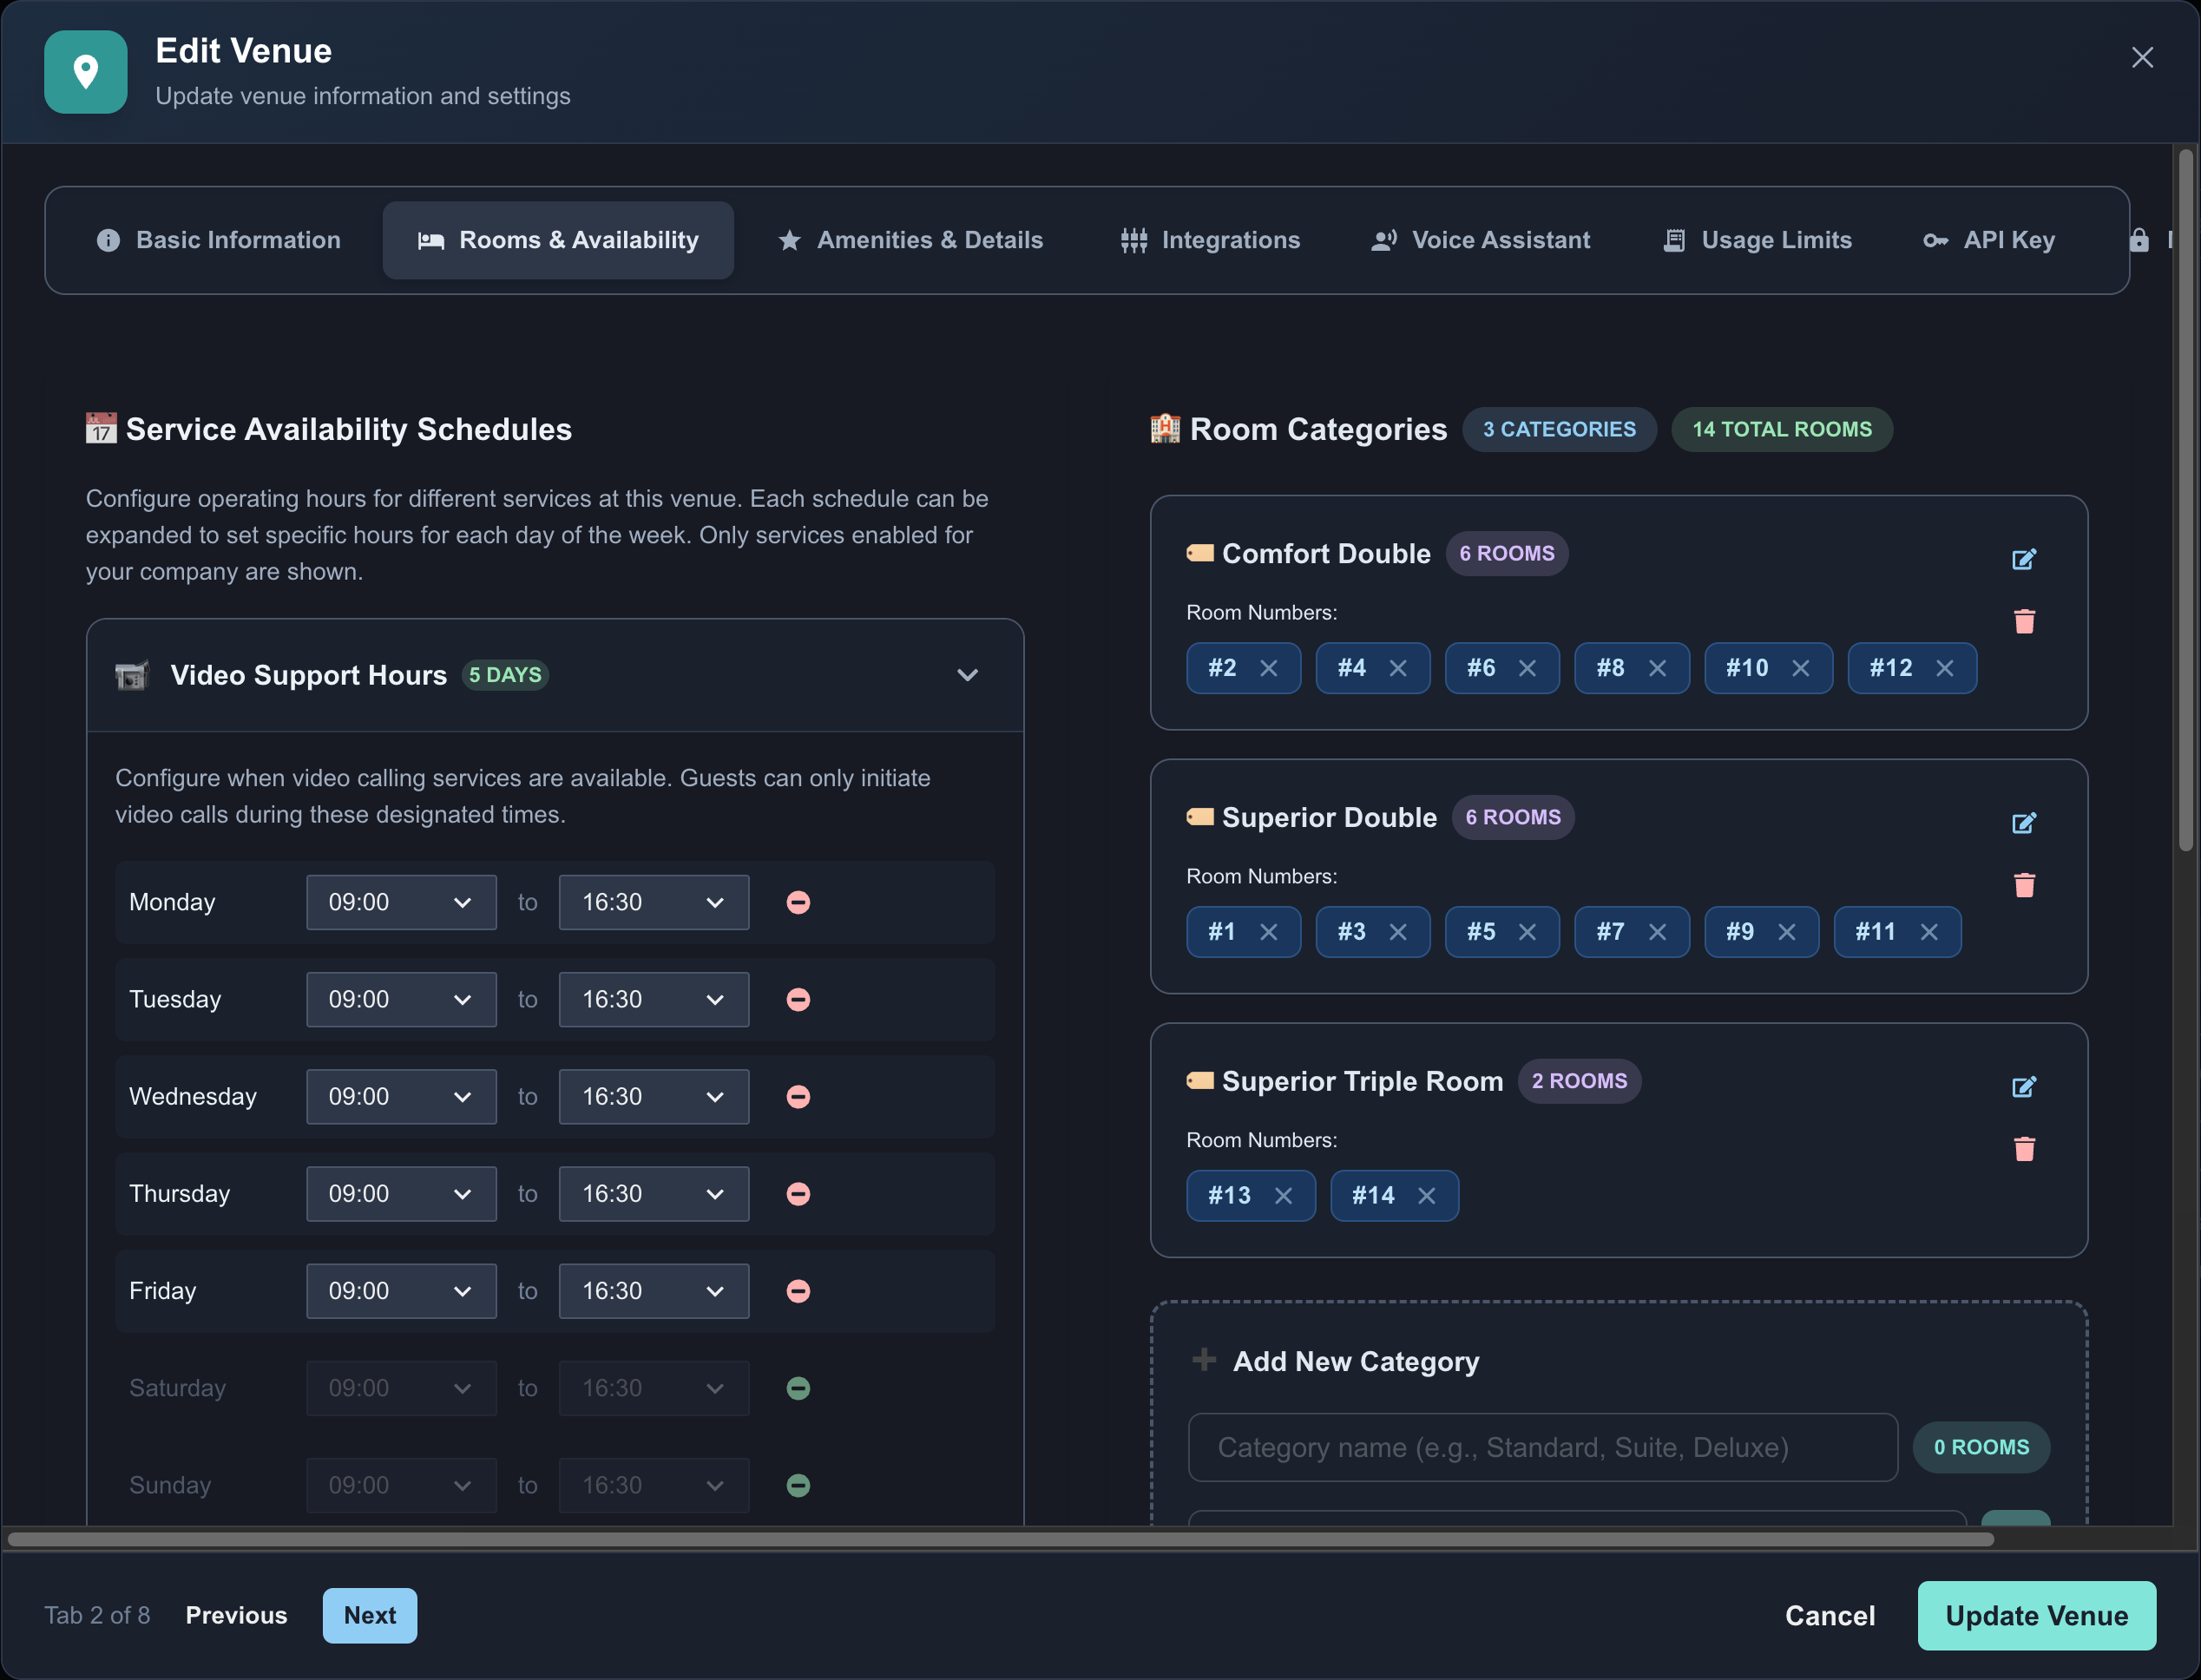This screenshot has width=2201, height=1680.
Task: Delete the Superior Triple Room category
Action: pos(2024,1149)
